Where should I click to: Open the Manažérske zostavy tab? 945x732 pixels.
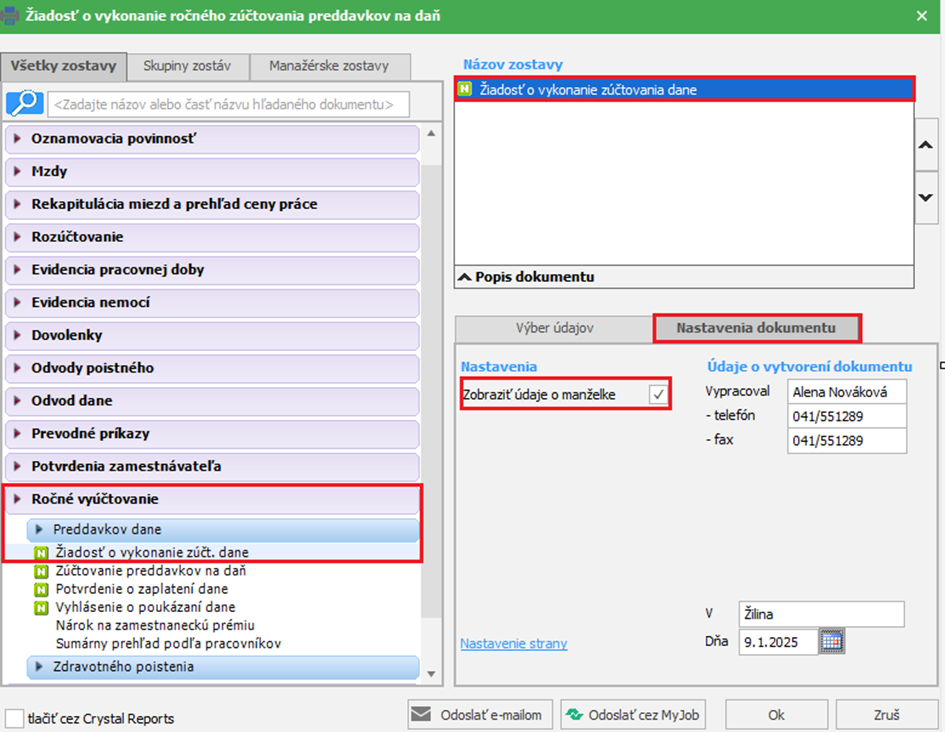point(328,67)
